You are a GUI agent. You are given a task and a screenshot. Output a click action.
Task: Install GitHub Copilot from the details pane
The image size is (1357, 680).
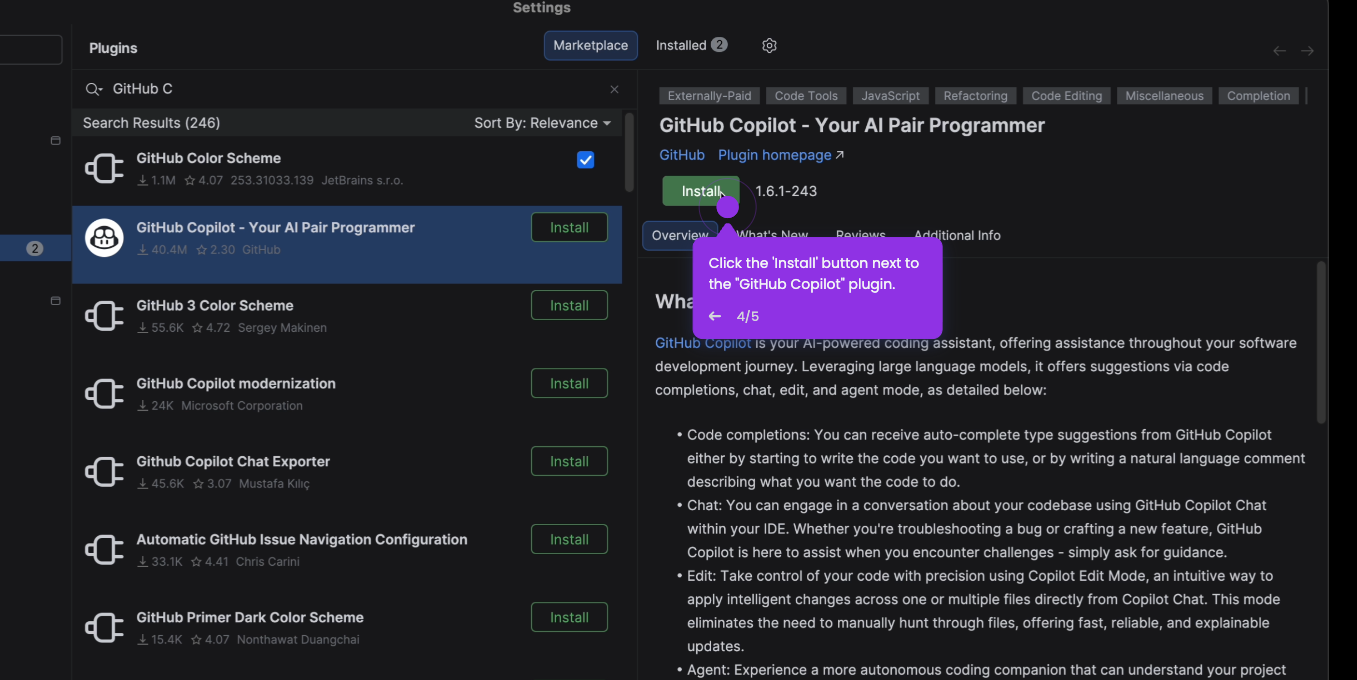701,191
